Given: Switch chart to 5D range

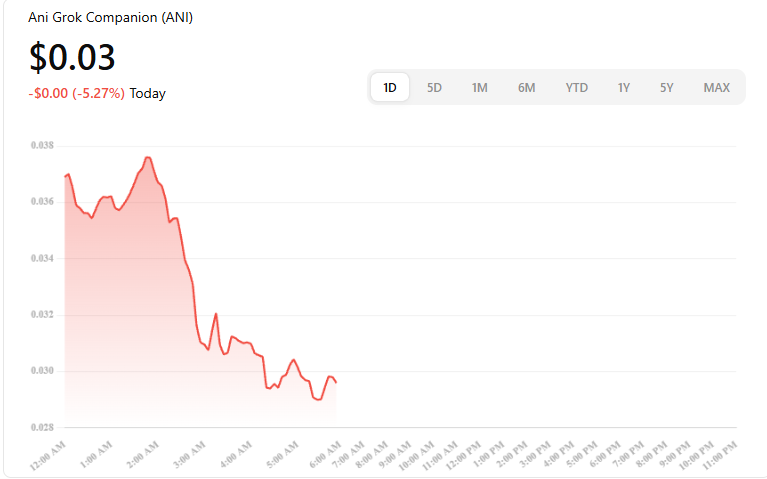Looking at the screenshot, I should click(x=434, y=88).
